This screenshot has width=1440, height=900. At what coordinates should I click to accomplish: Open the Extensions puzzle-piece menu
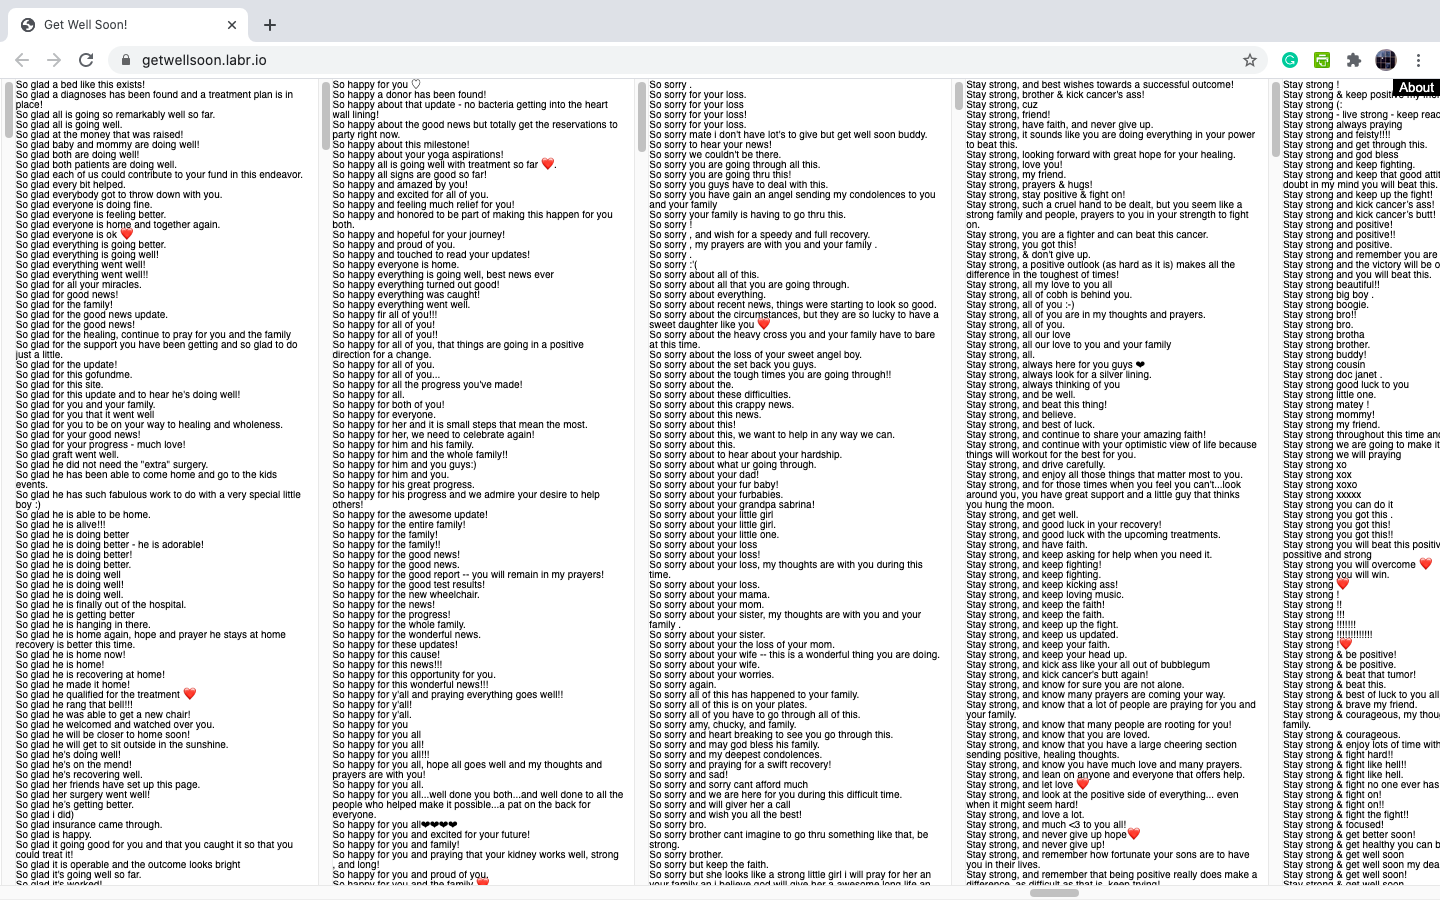click(x=1354, y=60)
